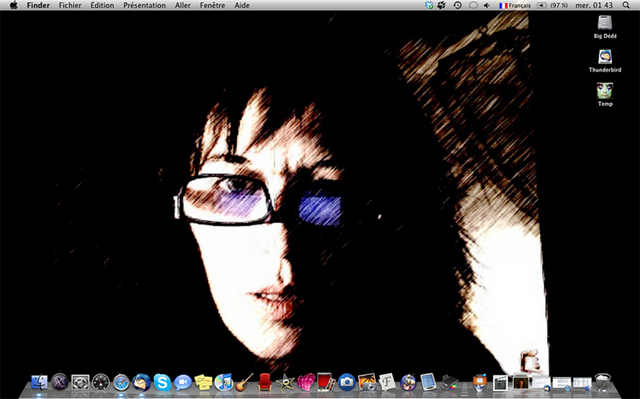Expand the Français input source menu
Image resolution: width=640 pixels, height=399 pixels.
(x=515, y=5)
